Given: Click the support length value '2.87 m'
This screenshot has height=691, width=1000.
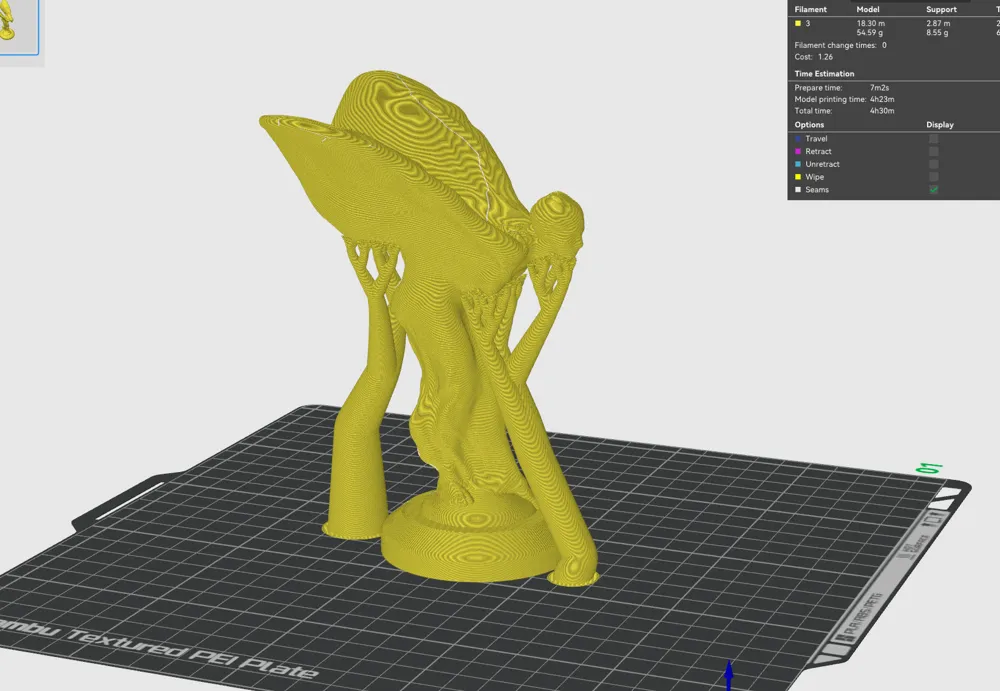Looking at the screenshot, I should pyautogui.click(x=938, y=24).
